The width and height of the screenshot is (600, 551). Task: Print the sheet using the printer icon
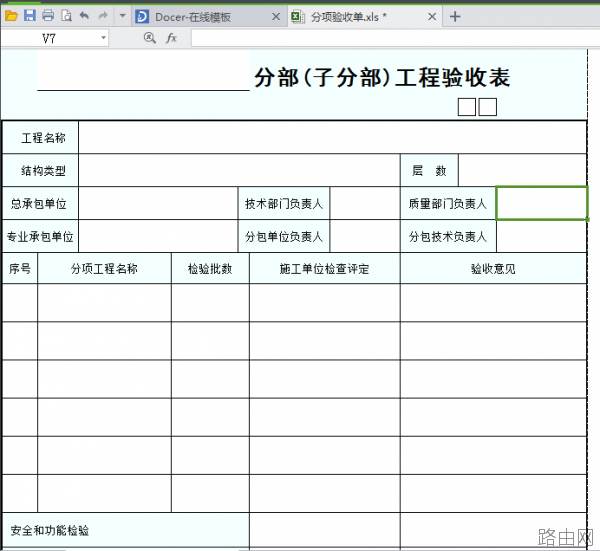48,16
